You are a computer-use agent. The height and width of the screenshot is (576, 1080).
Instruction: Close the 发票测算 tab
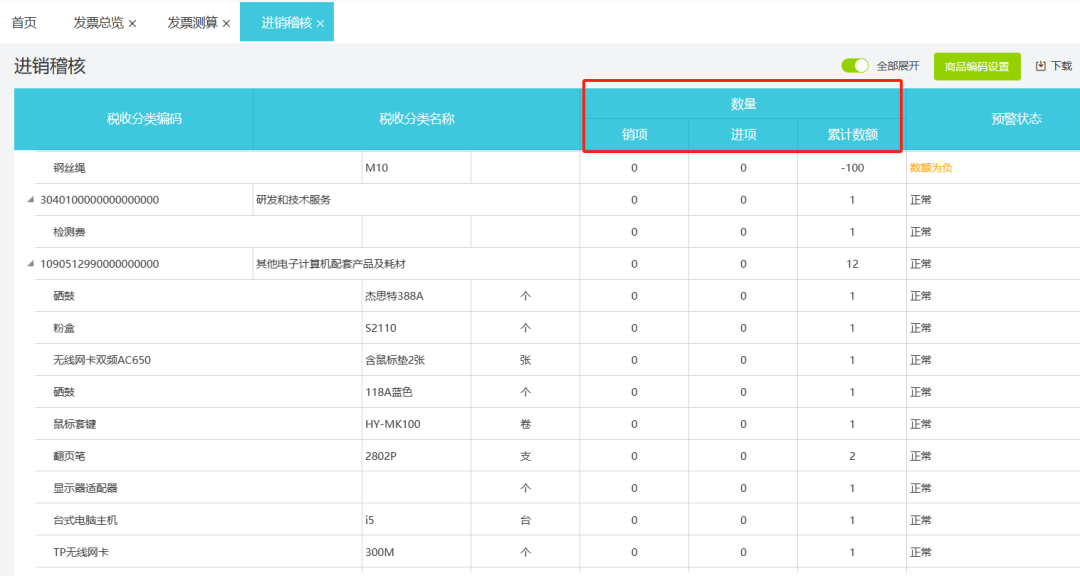(226, 23)
